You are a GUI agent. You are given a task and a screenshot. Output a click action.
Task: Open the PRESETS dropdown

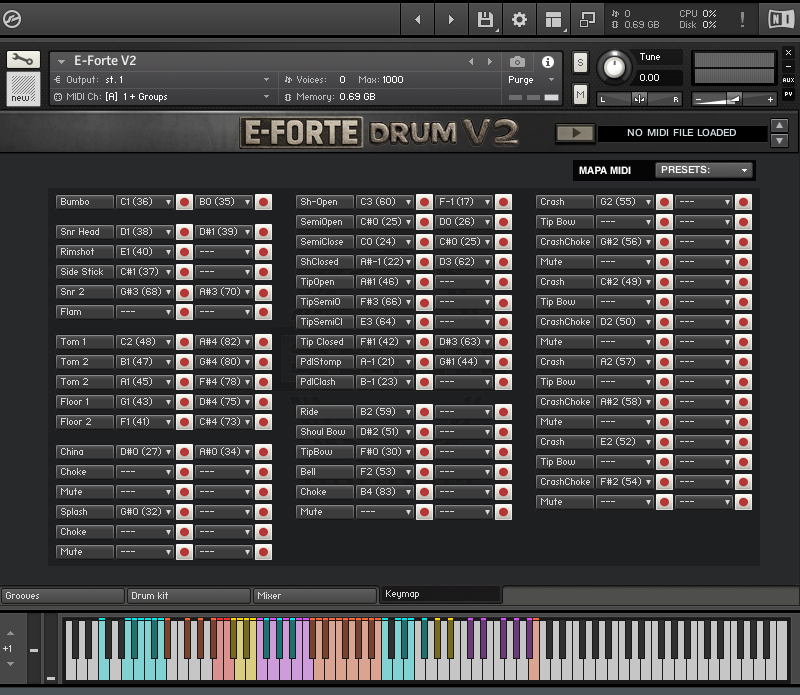[704, 170]
